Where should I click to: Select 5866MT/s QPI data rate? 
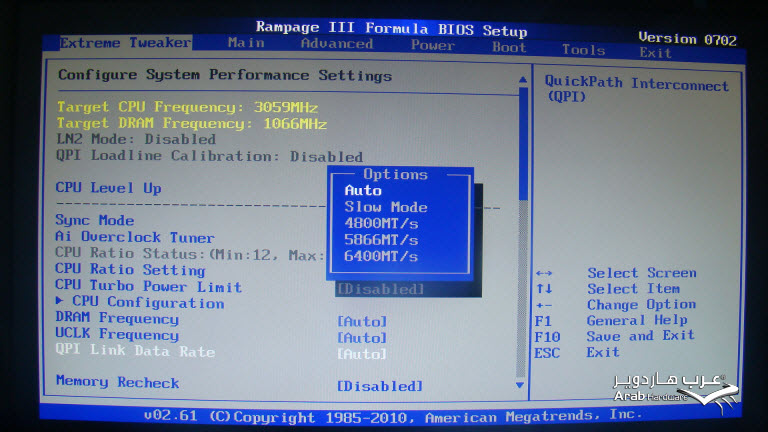coord(381,240)
